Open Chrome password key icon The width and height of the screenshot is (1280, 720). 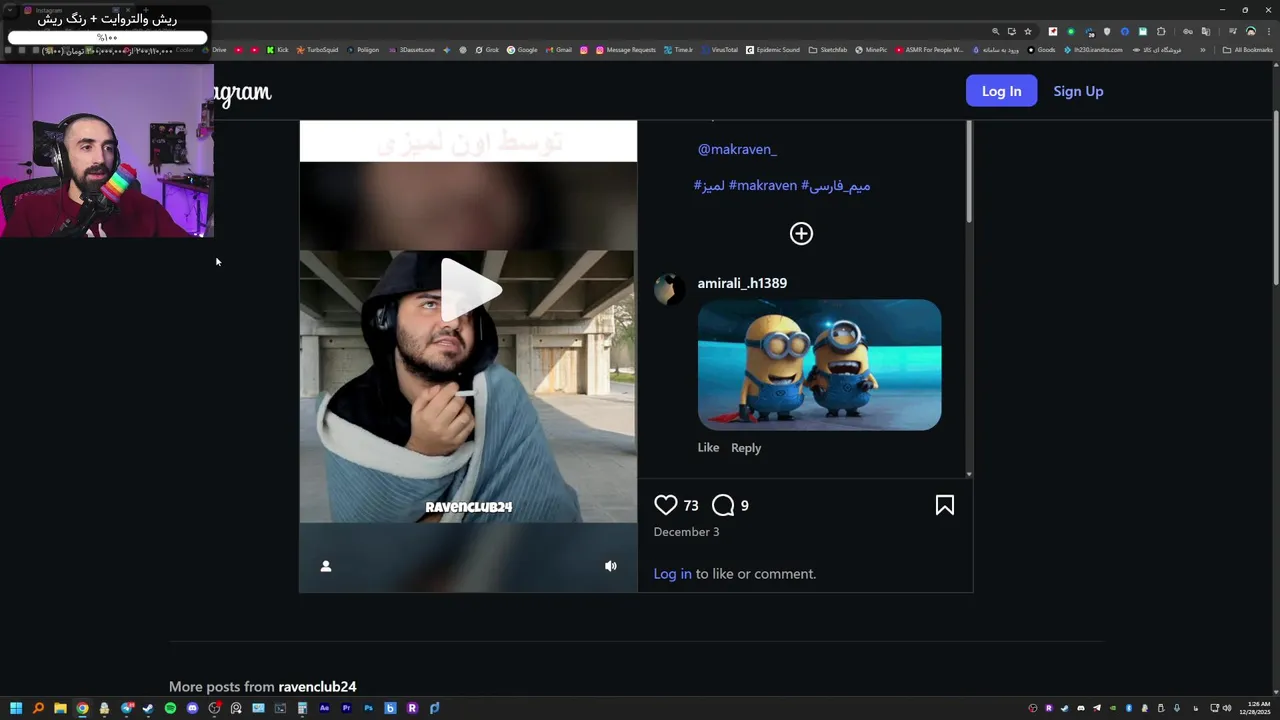[1188, 31]
